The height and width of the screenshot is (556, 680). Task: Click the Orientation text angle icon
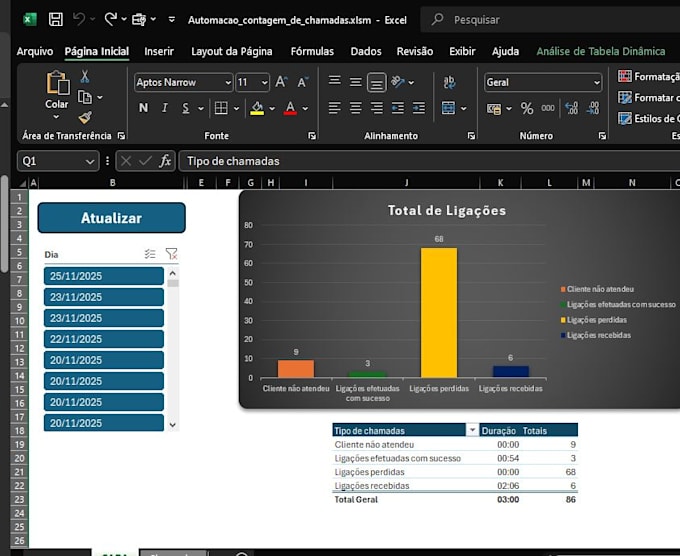coord(398,82)
